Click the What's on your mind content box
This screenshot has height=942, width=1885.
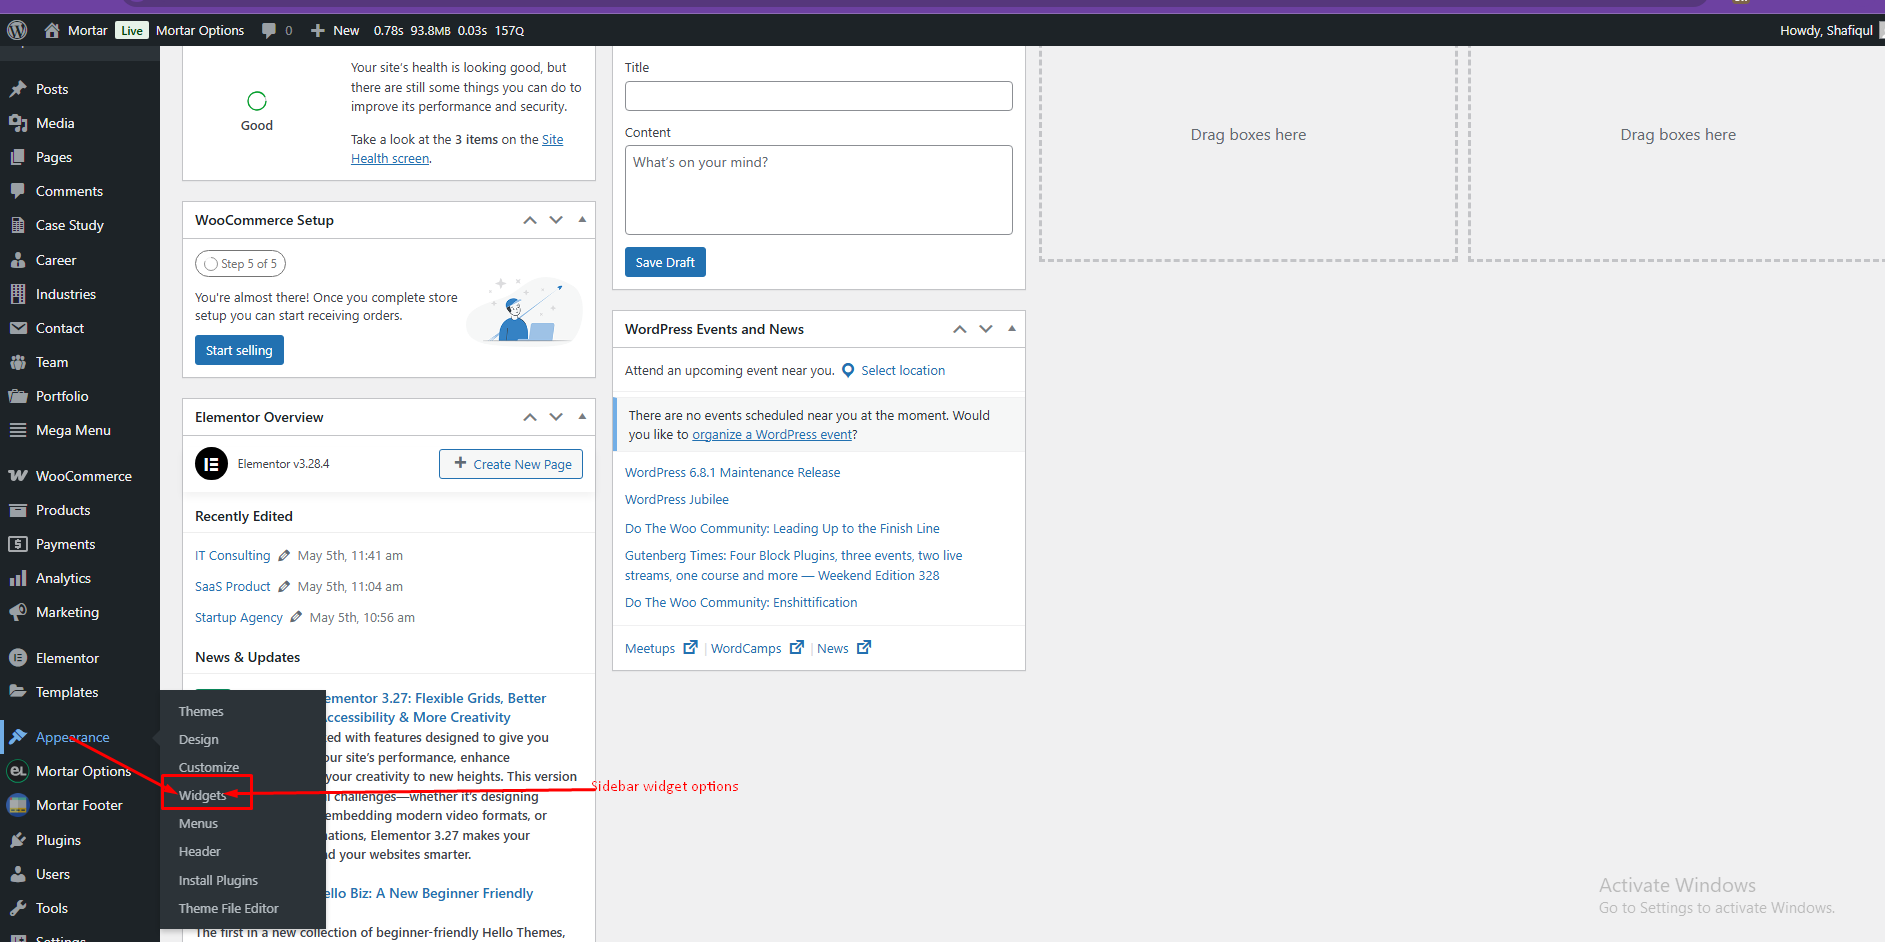tap(819, 190)
